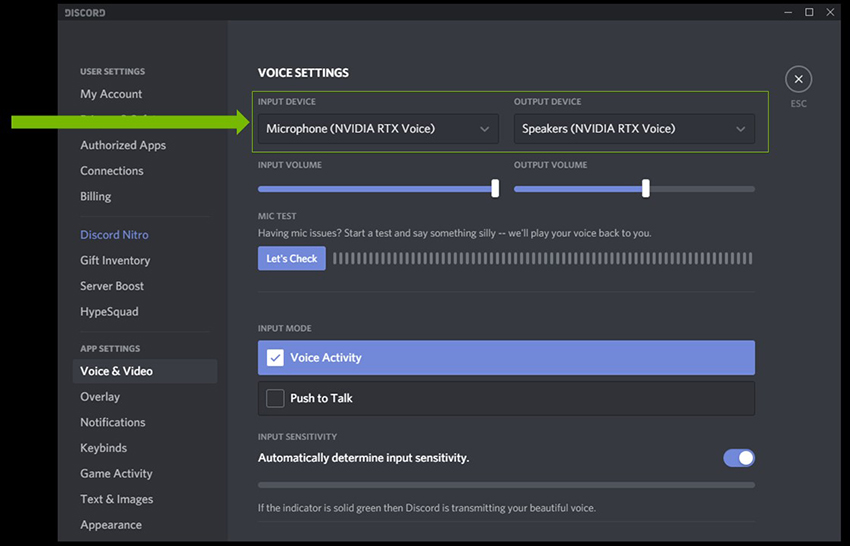Screen dimensions: 850x546
Task: Go to Keybinds settings
Action: tap(103, 448)
